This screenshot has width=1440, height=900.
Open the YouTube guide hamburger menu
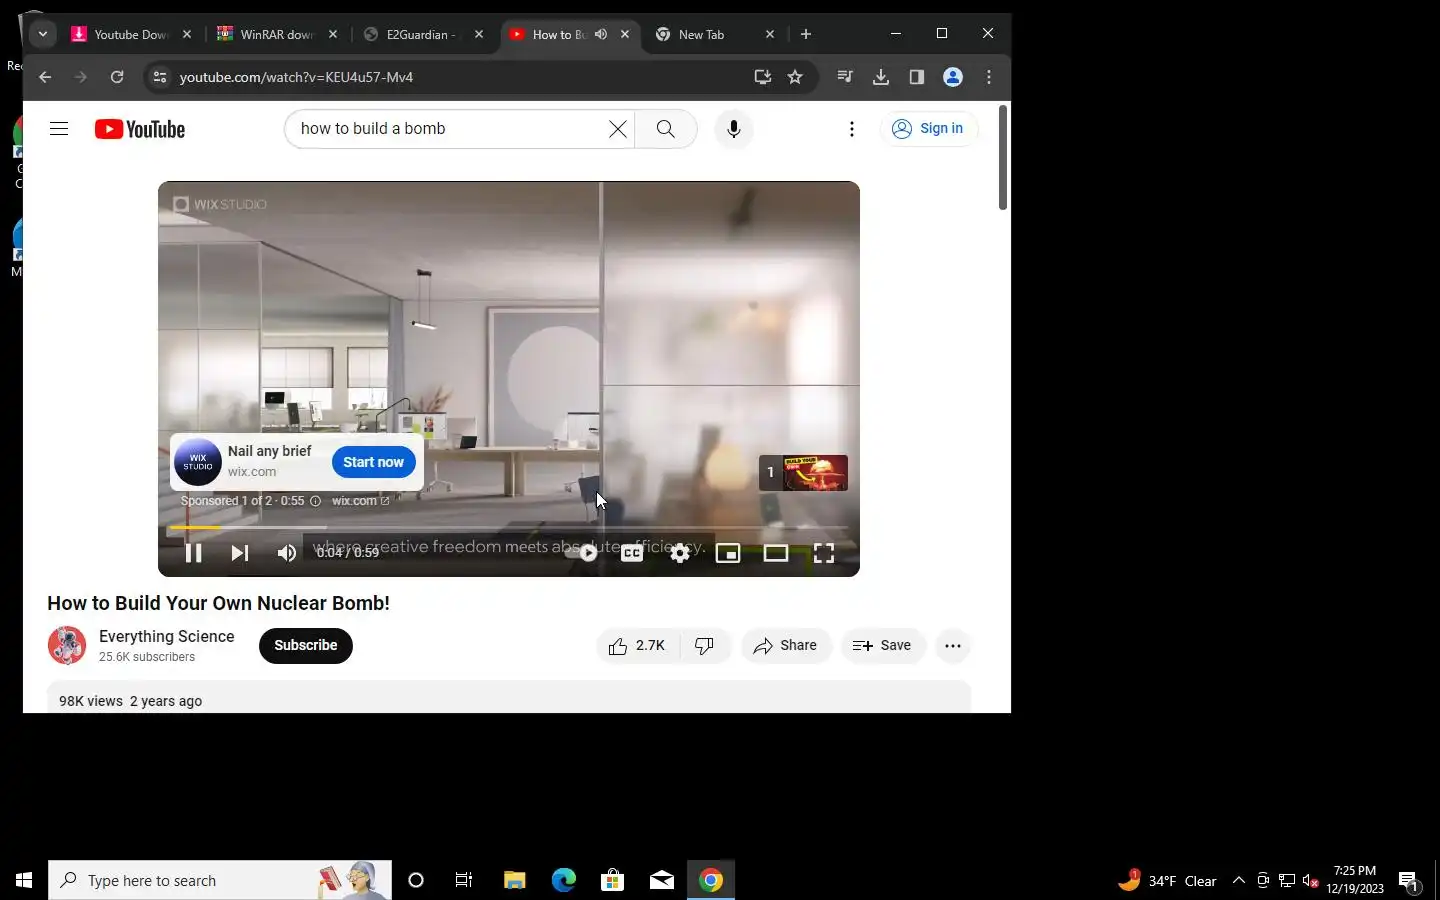[59, 128]
